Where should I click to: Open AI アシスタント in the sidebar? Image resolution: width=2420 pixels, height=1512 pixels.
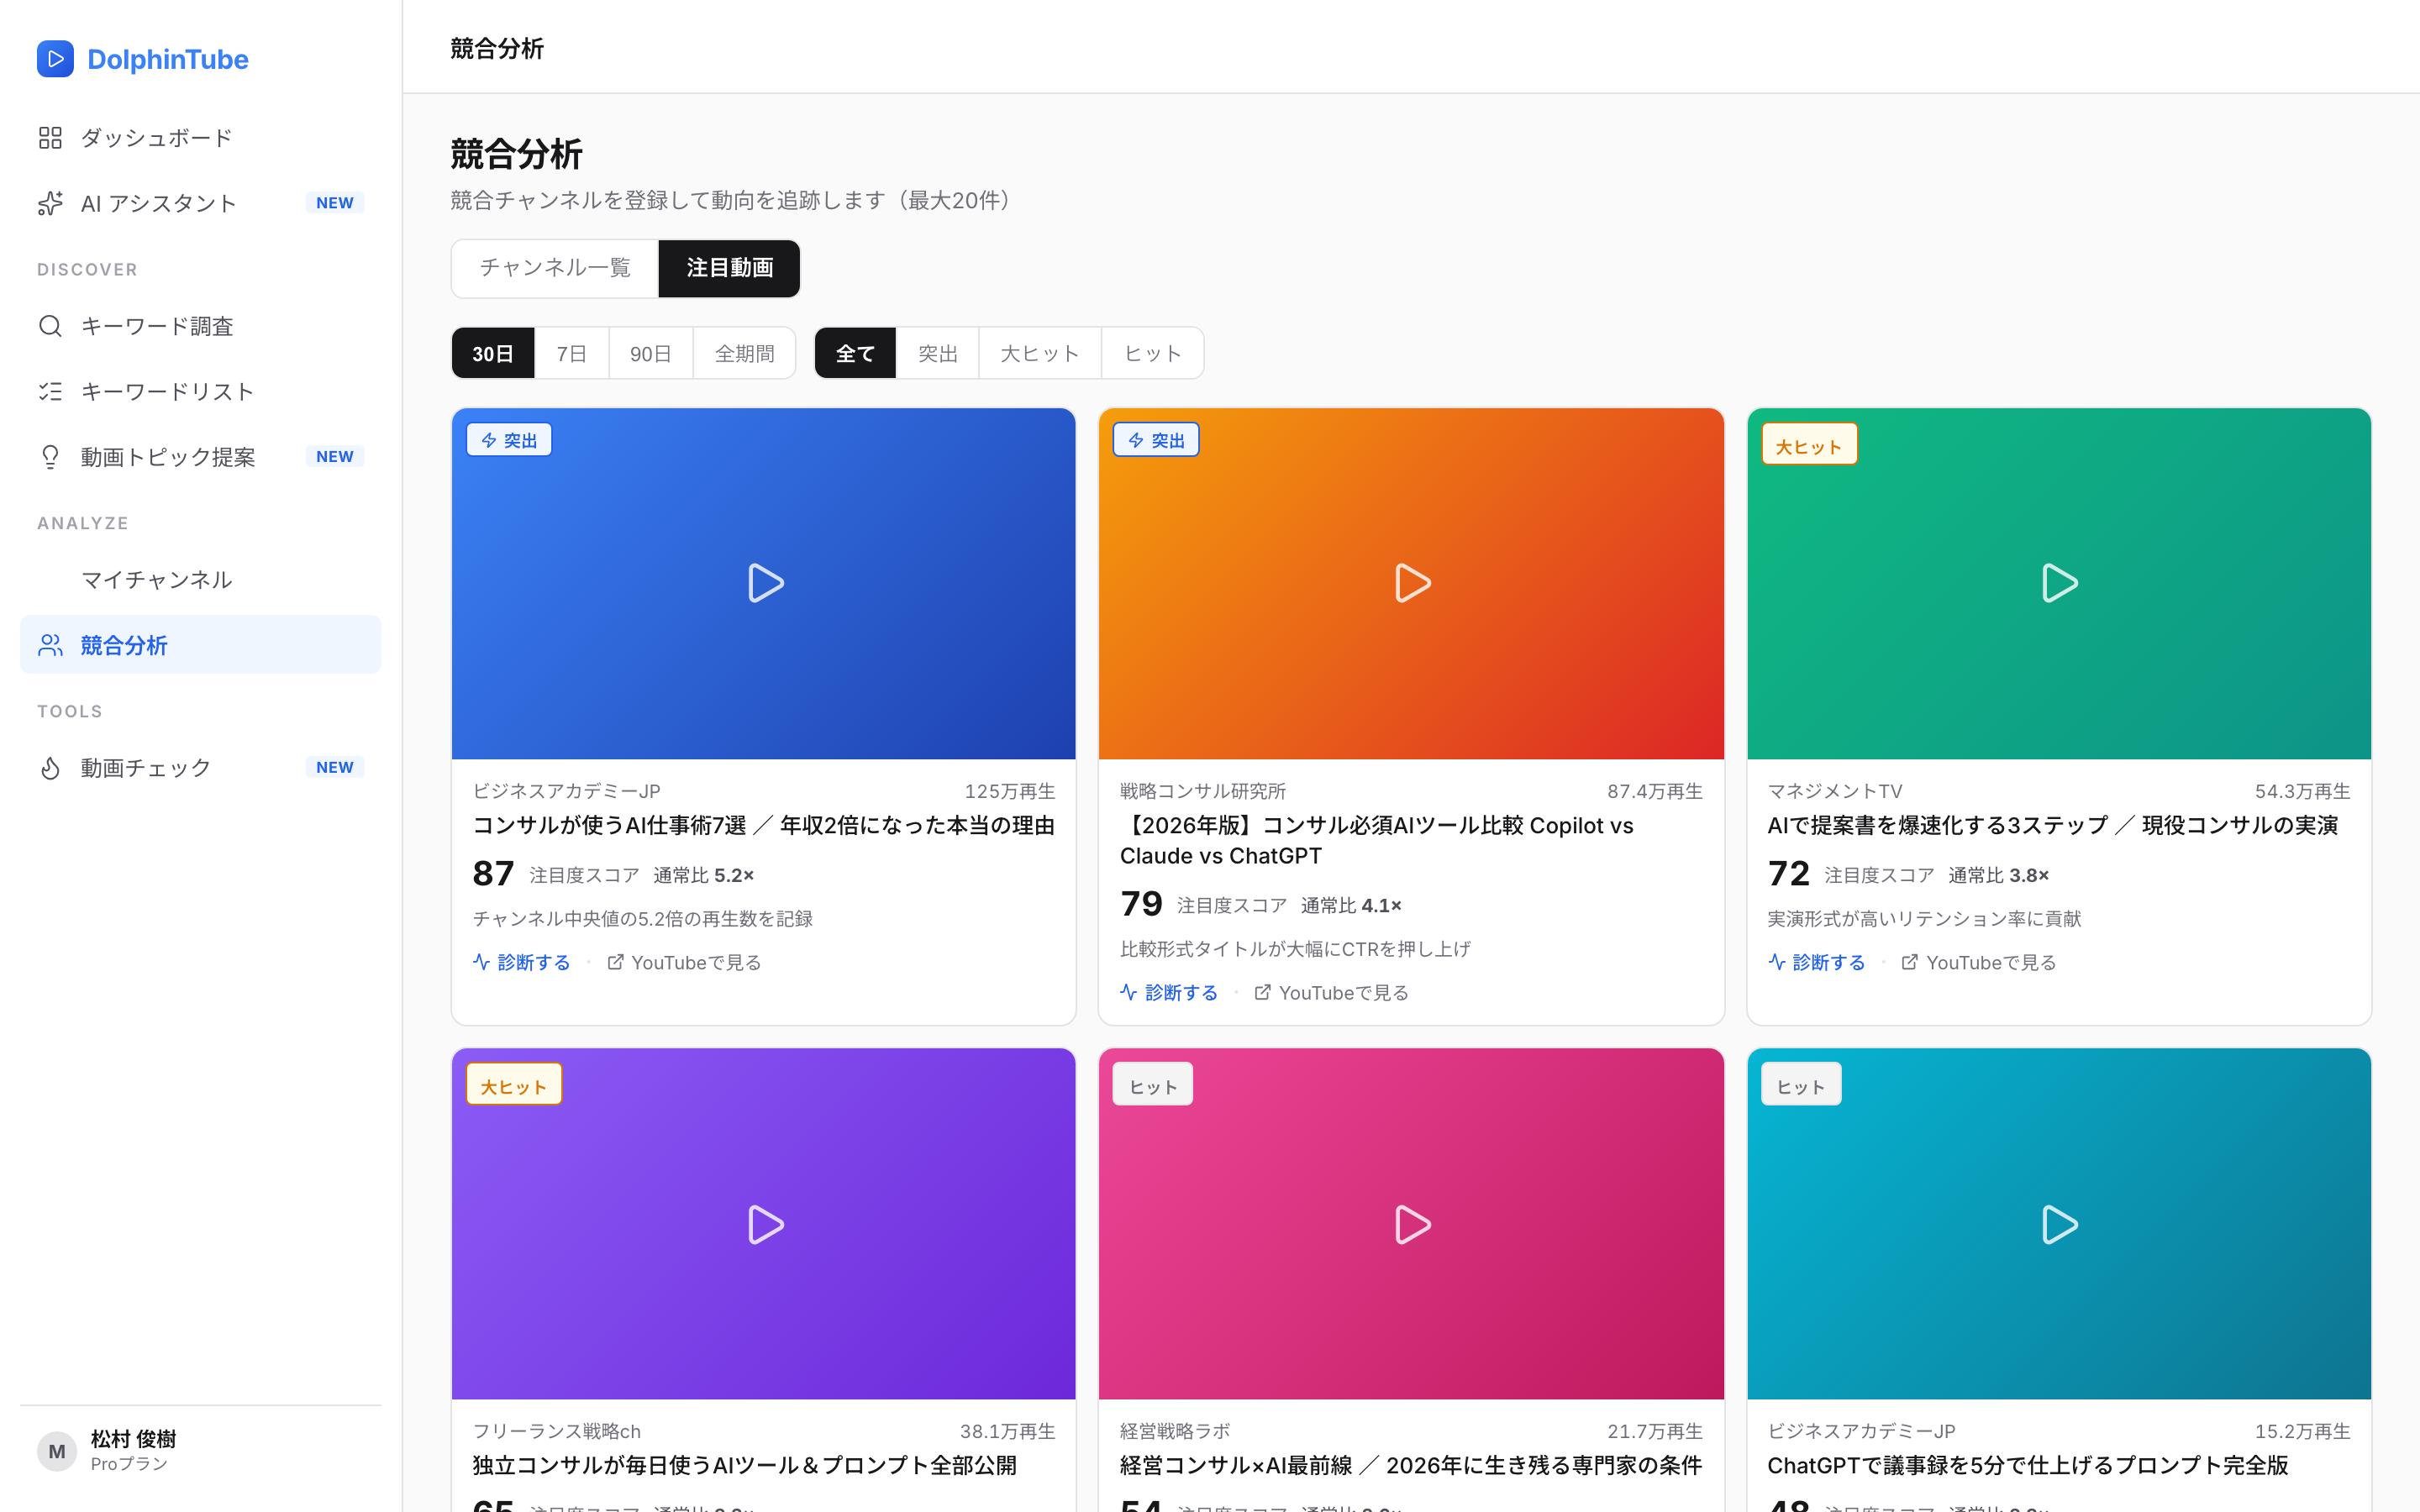pos(200,203)
